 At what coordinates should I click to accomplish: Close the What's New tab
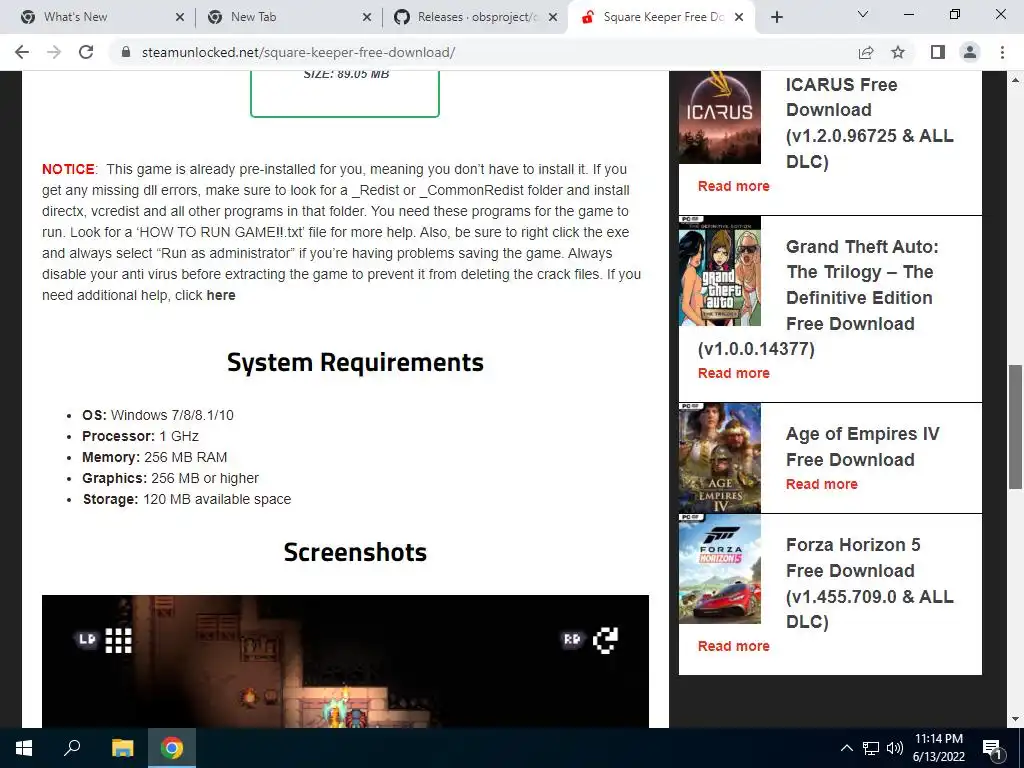click(x=180, y=18)
